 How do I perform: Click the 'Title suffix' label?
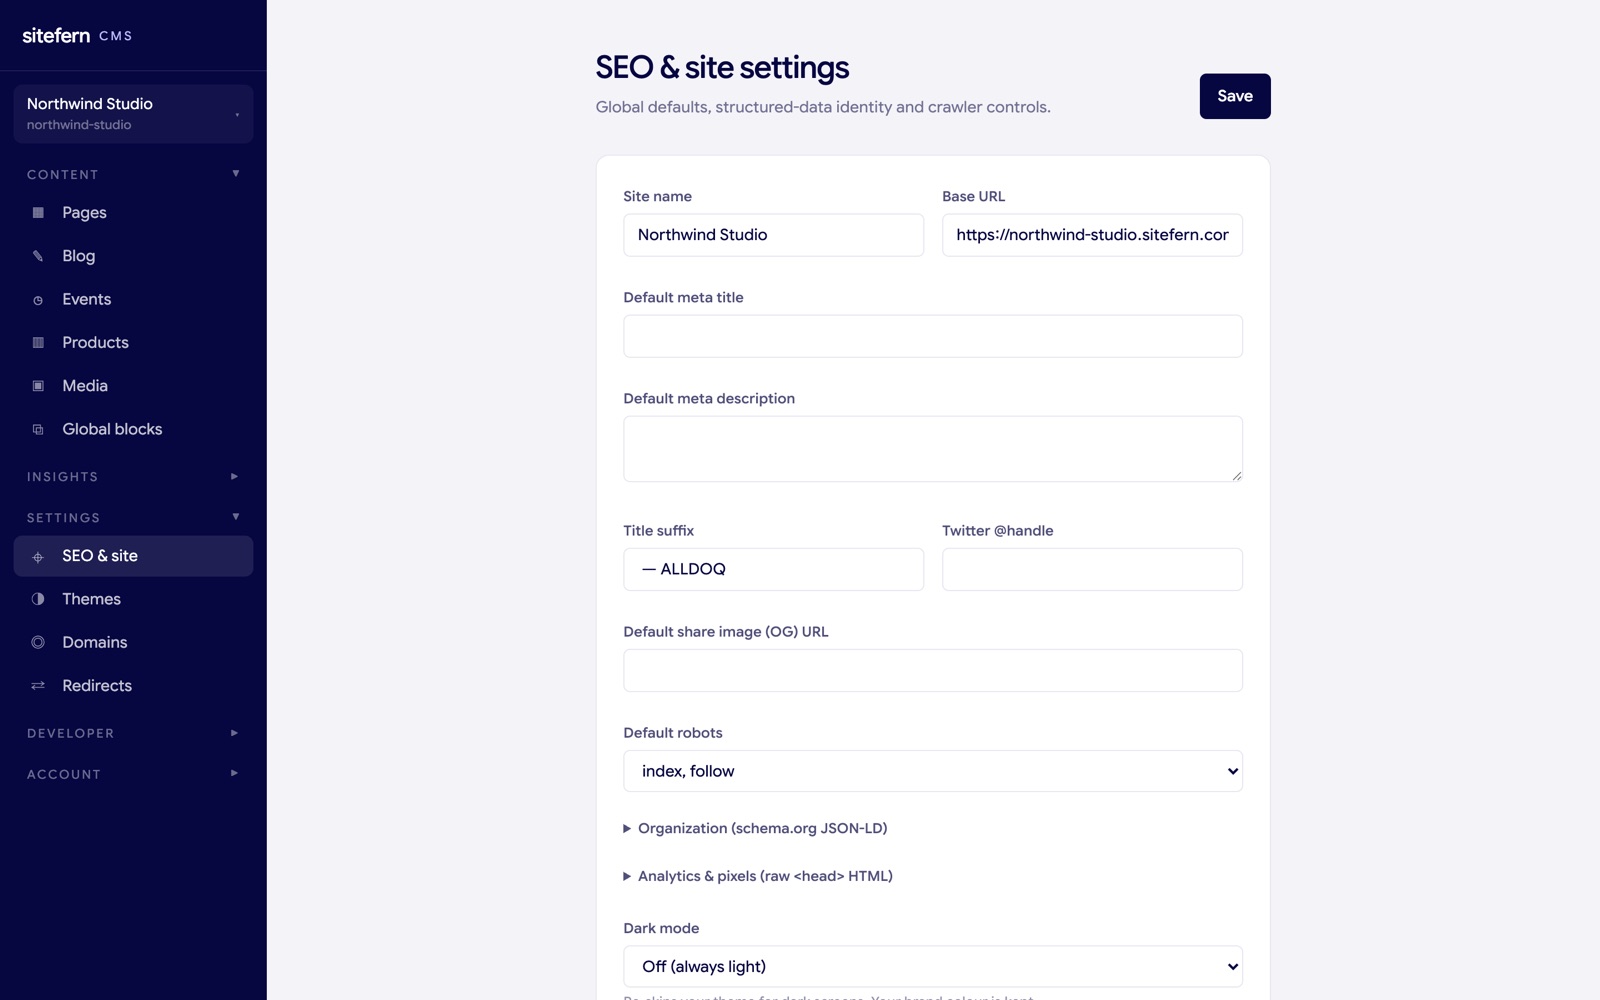[x=658, y=531]
